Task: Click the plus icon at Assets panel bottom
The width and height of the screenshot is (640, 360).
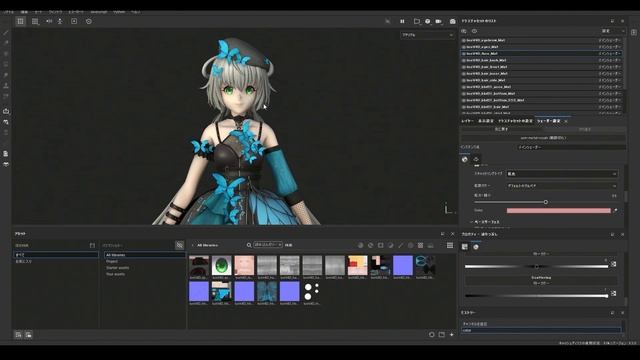Action: click(x=452, y=335)
